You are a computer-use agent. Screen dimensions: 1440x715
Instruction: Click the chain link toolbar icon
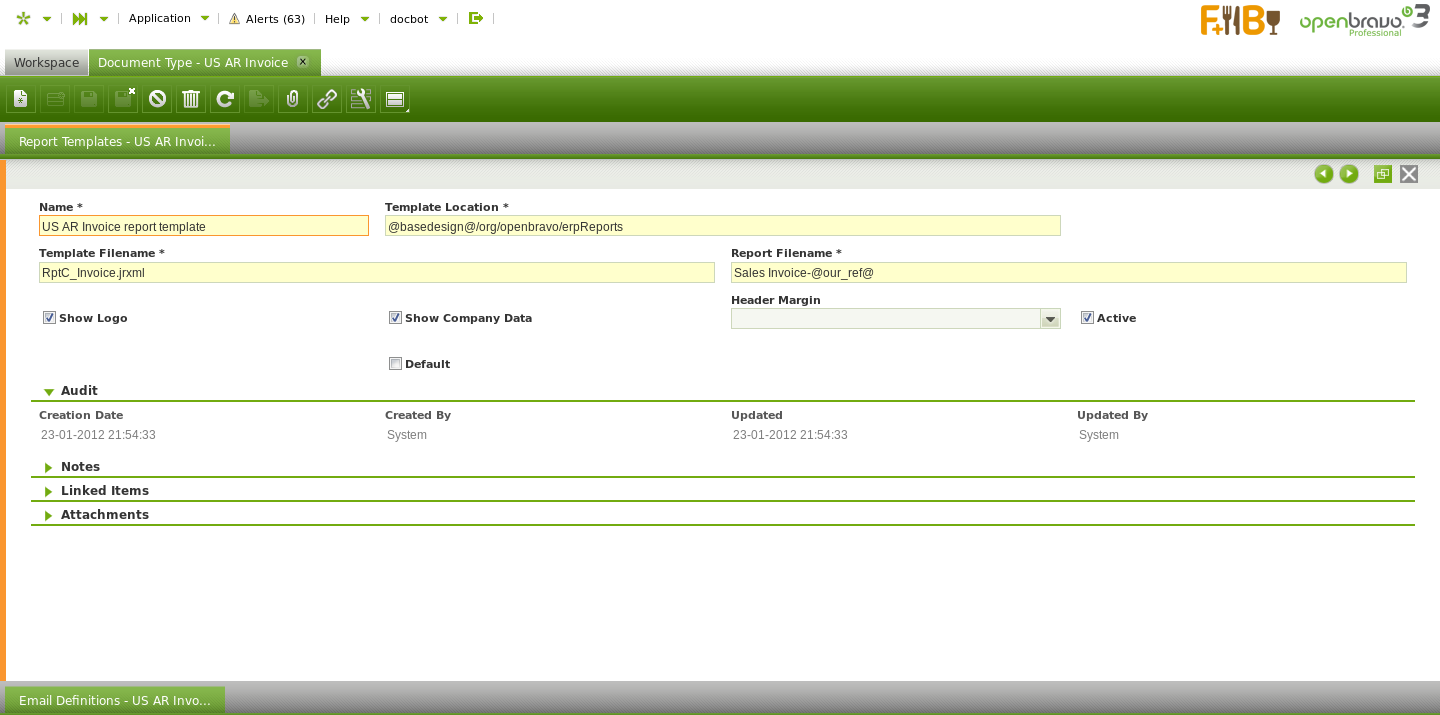pos(327,99)
